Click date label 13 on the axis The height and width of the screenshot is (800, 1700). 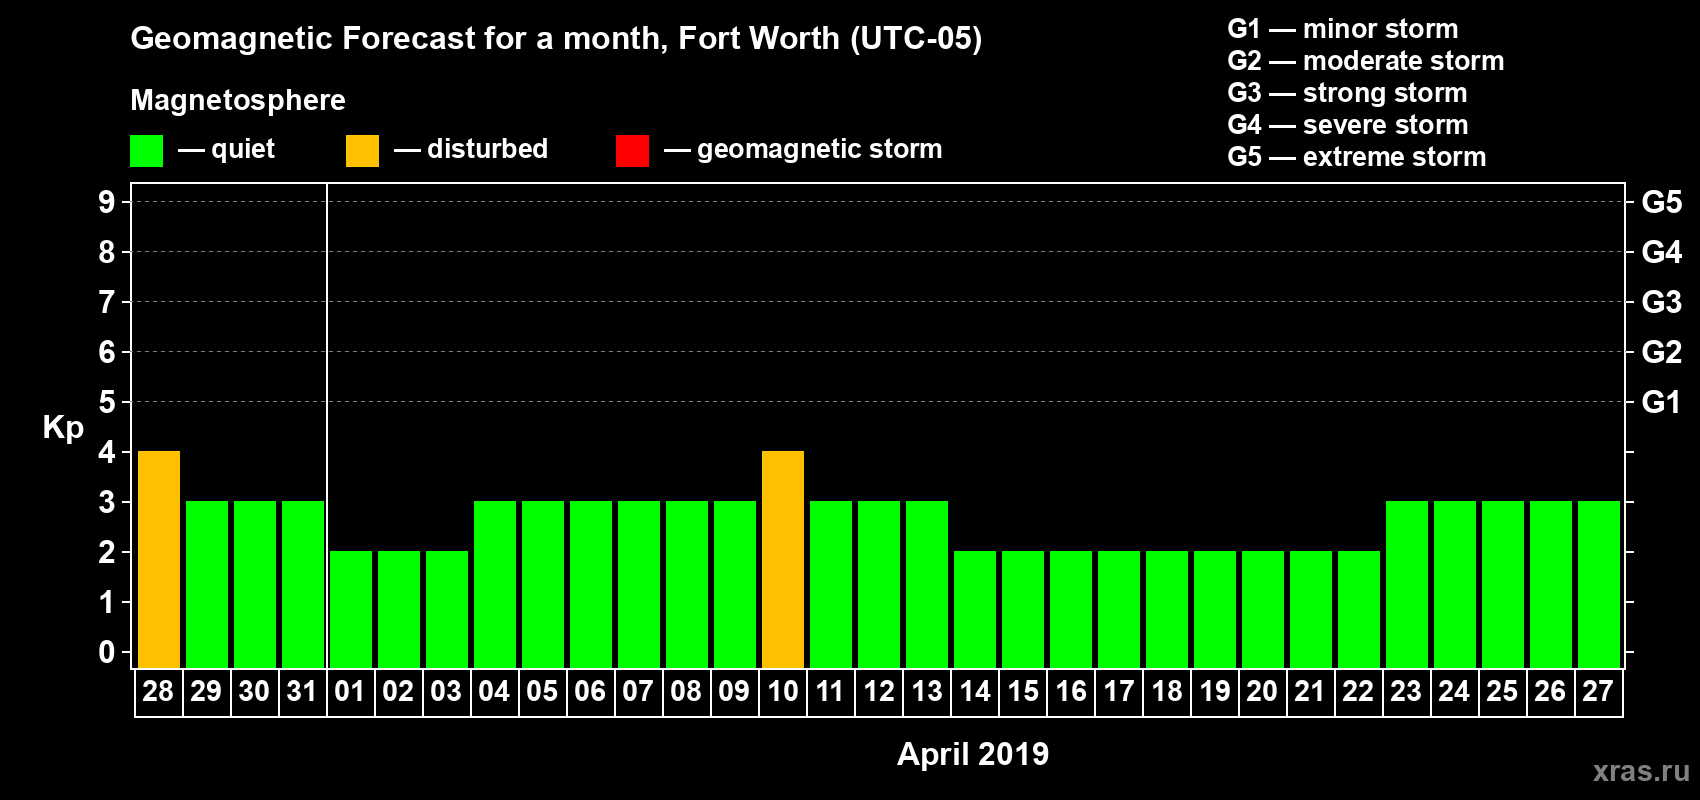(927, 692)
